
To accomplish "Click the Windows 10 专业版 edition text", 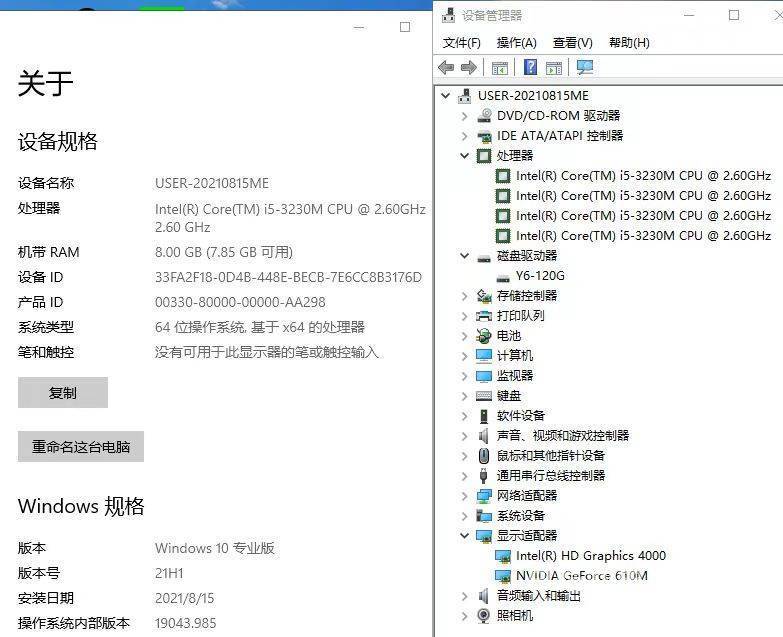I will pyautogui.click(x=215, y=548).
